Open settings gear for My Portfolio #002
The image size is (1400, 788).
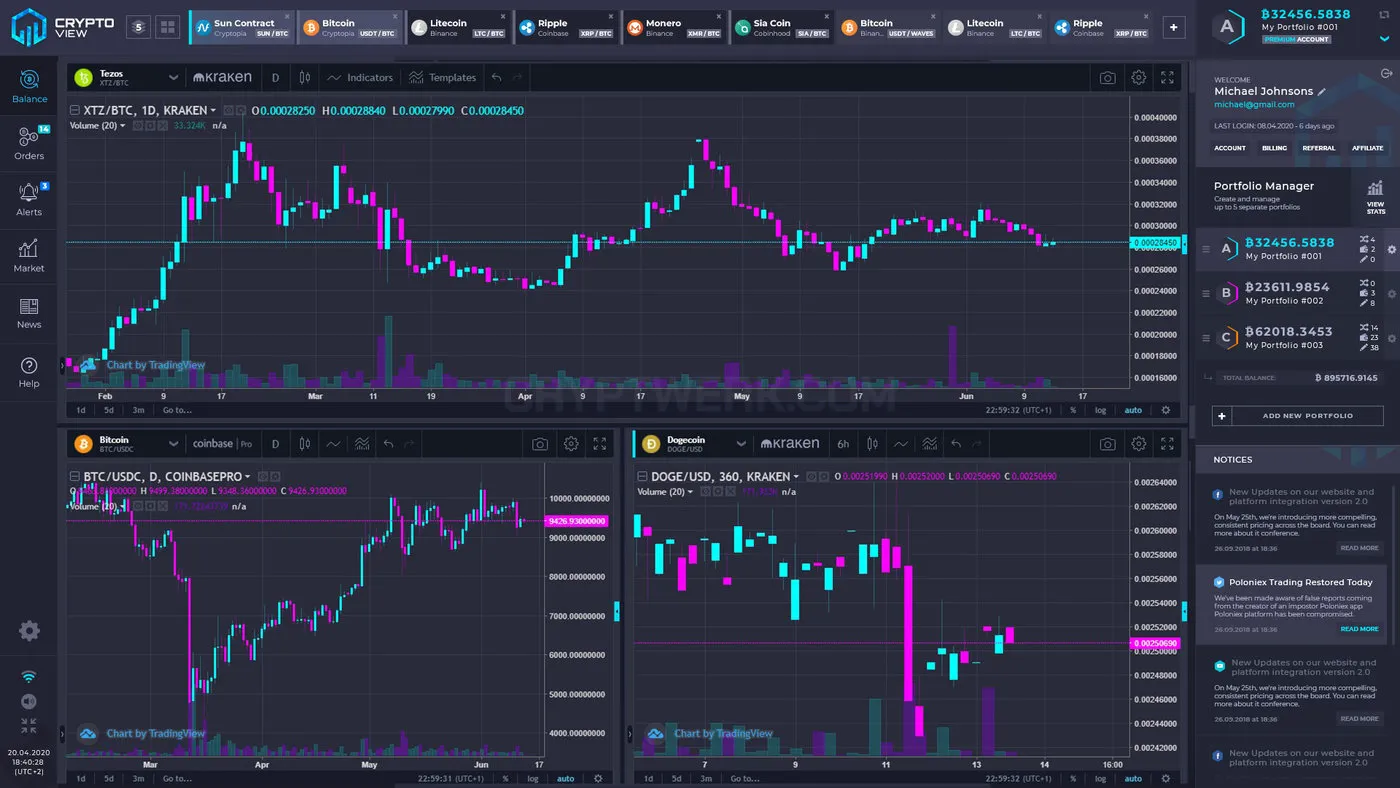(1391, 293)
